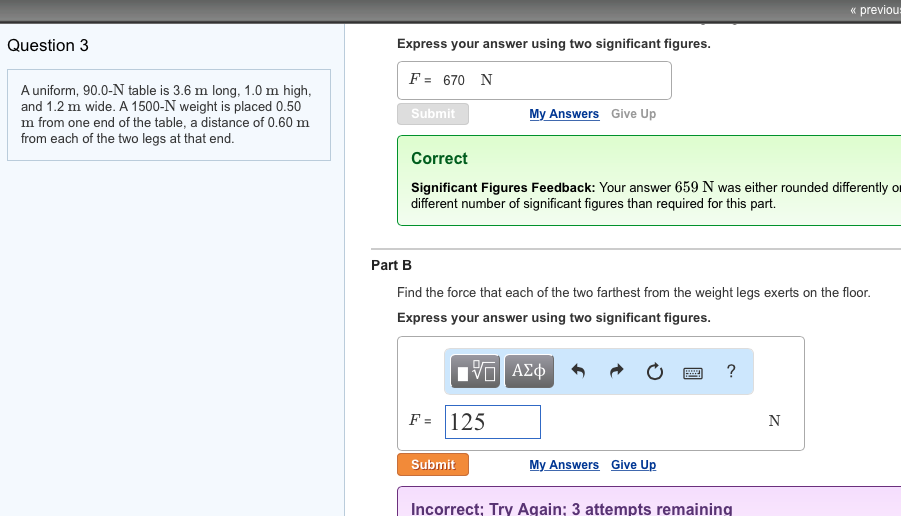Click the table problem statement box
Viewport: 901px width, 516px height.
[x=168, y=114]
